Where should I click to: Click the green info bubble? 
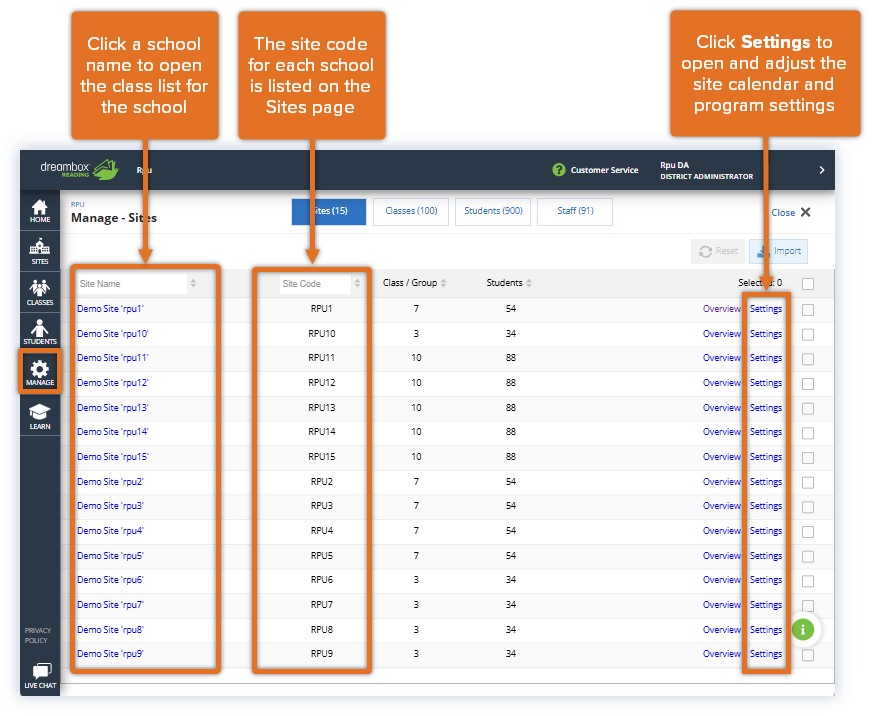[802, 629]
